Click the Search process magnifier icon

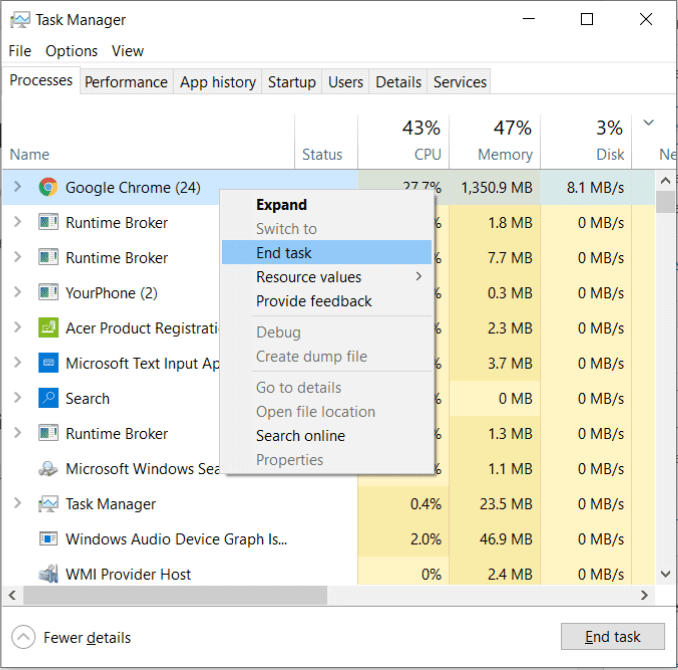click(47, 398)
